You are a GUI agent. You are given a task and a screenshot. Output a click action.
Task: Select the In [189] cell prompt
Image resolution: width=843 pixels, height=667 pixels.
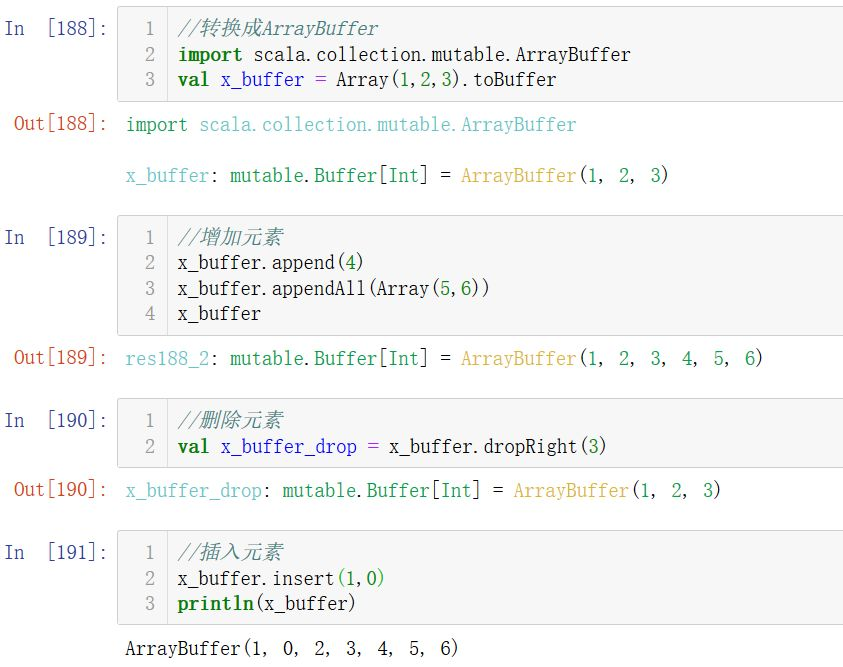tap(56, 237)
